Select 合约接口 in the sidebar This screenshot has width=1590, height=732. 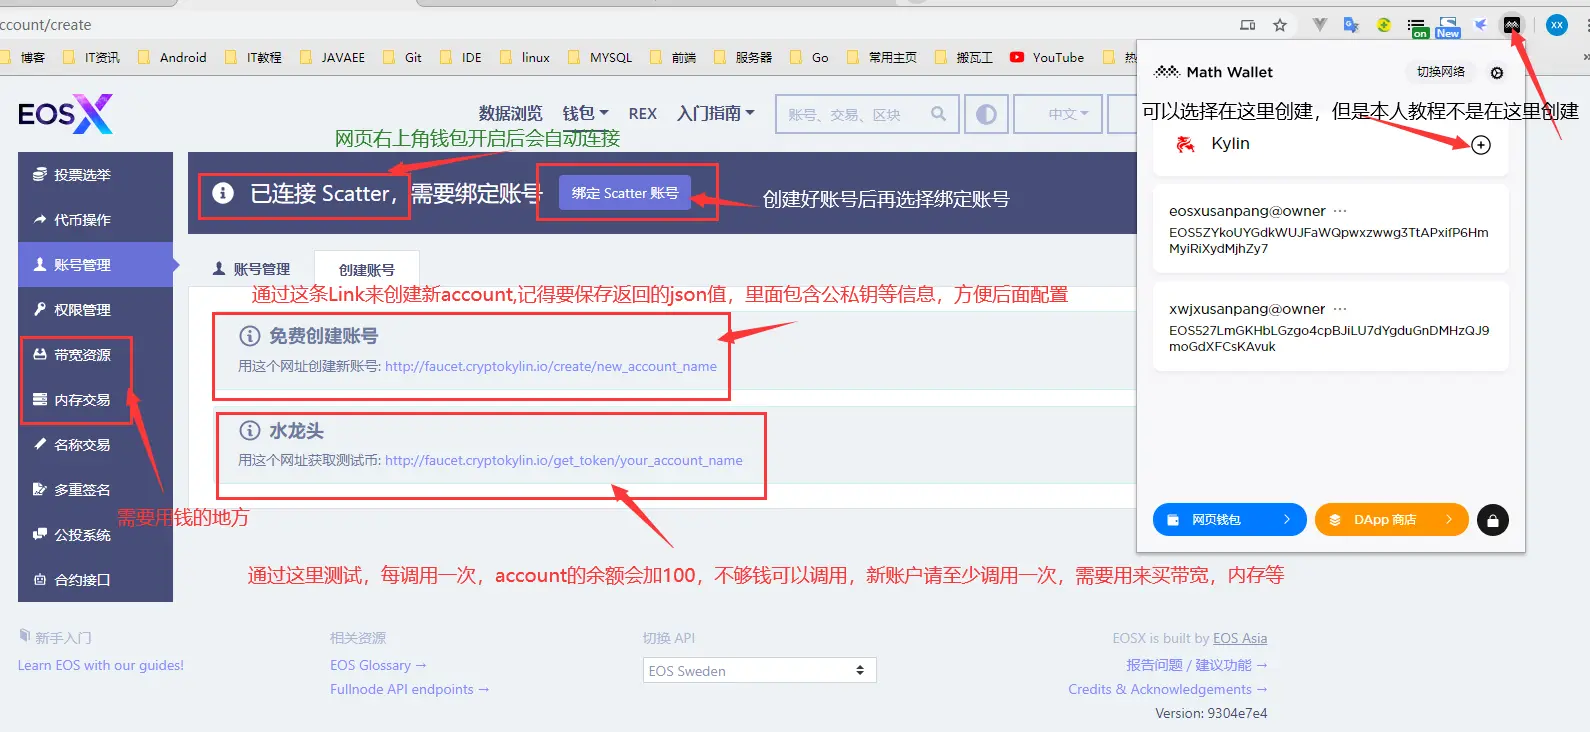95,580
